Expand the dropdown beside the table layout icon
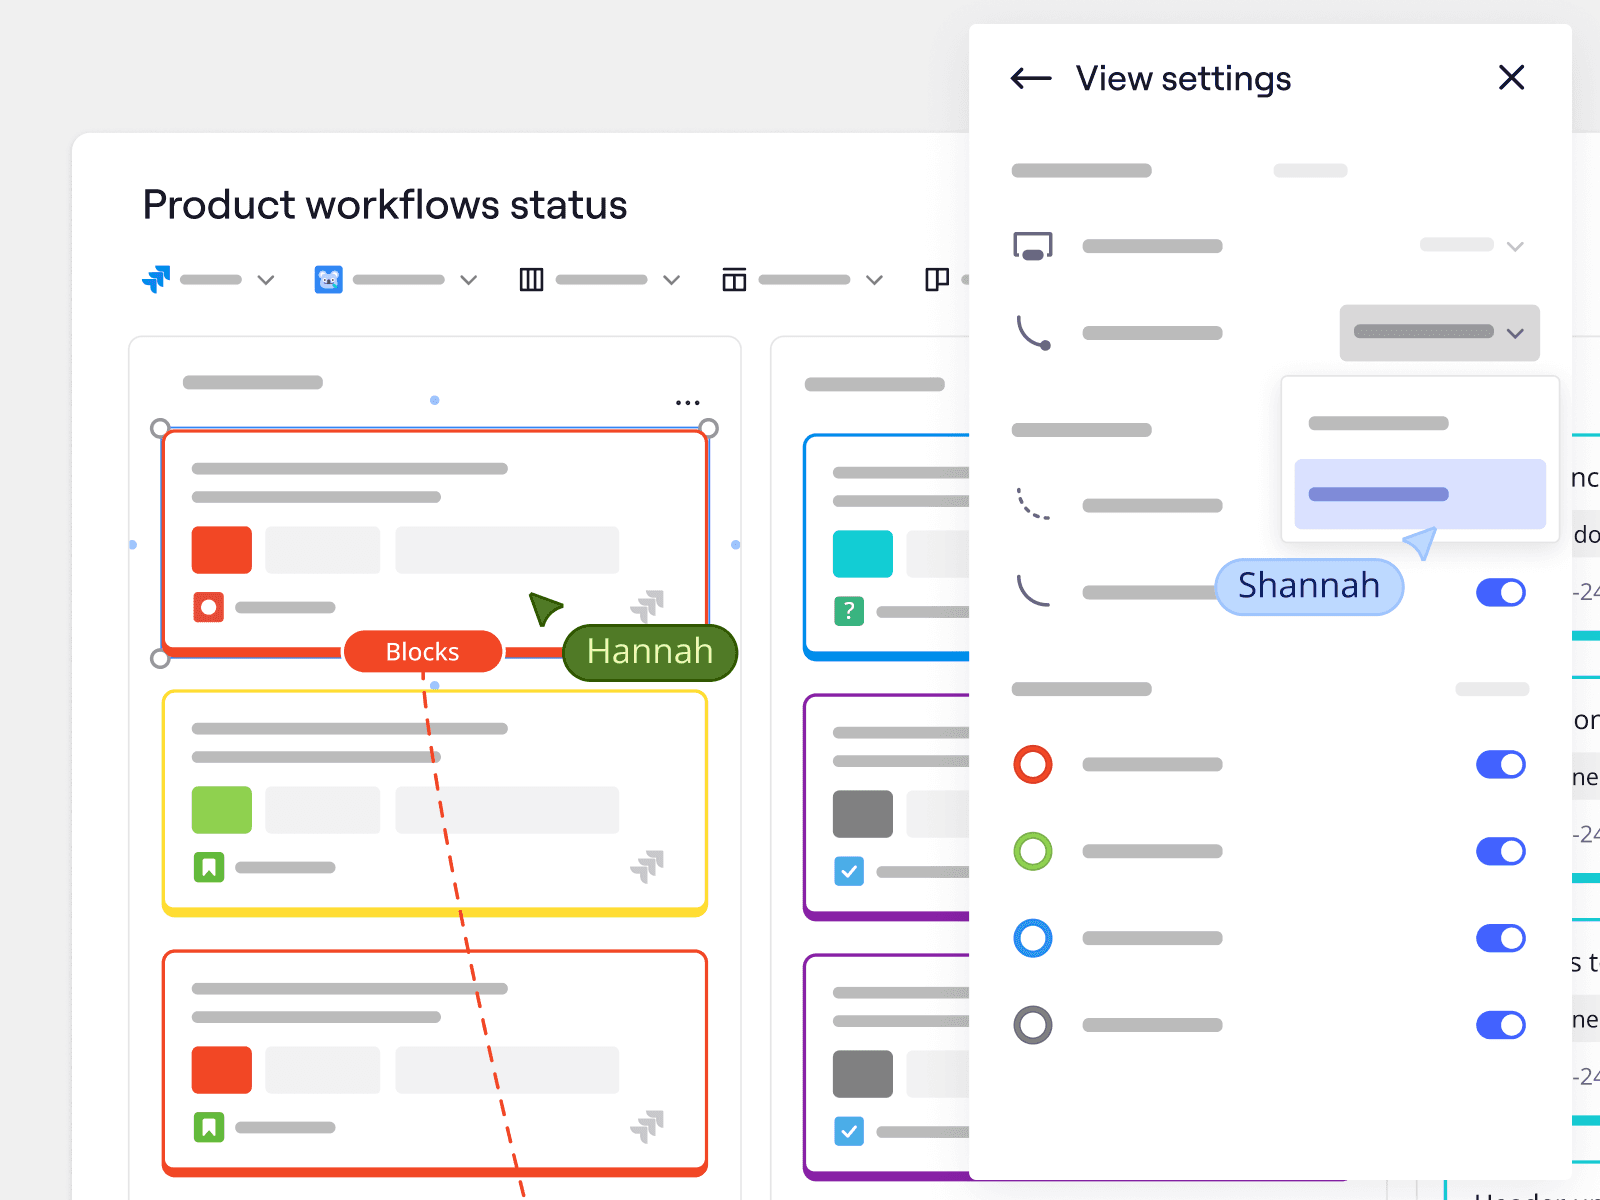The height and width of the screenshot is (1200, 1600). click(874, 280)
